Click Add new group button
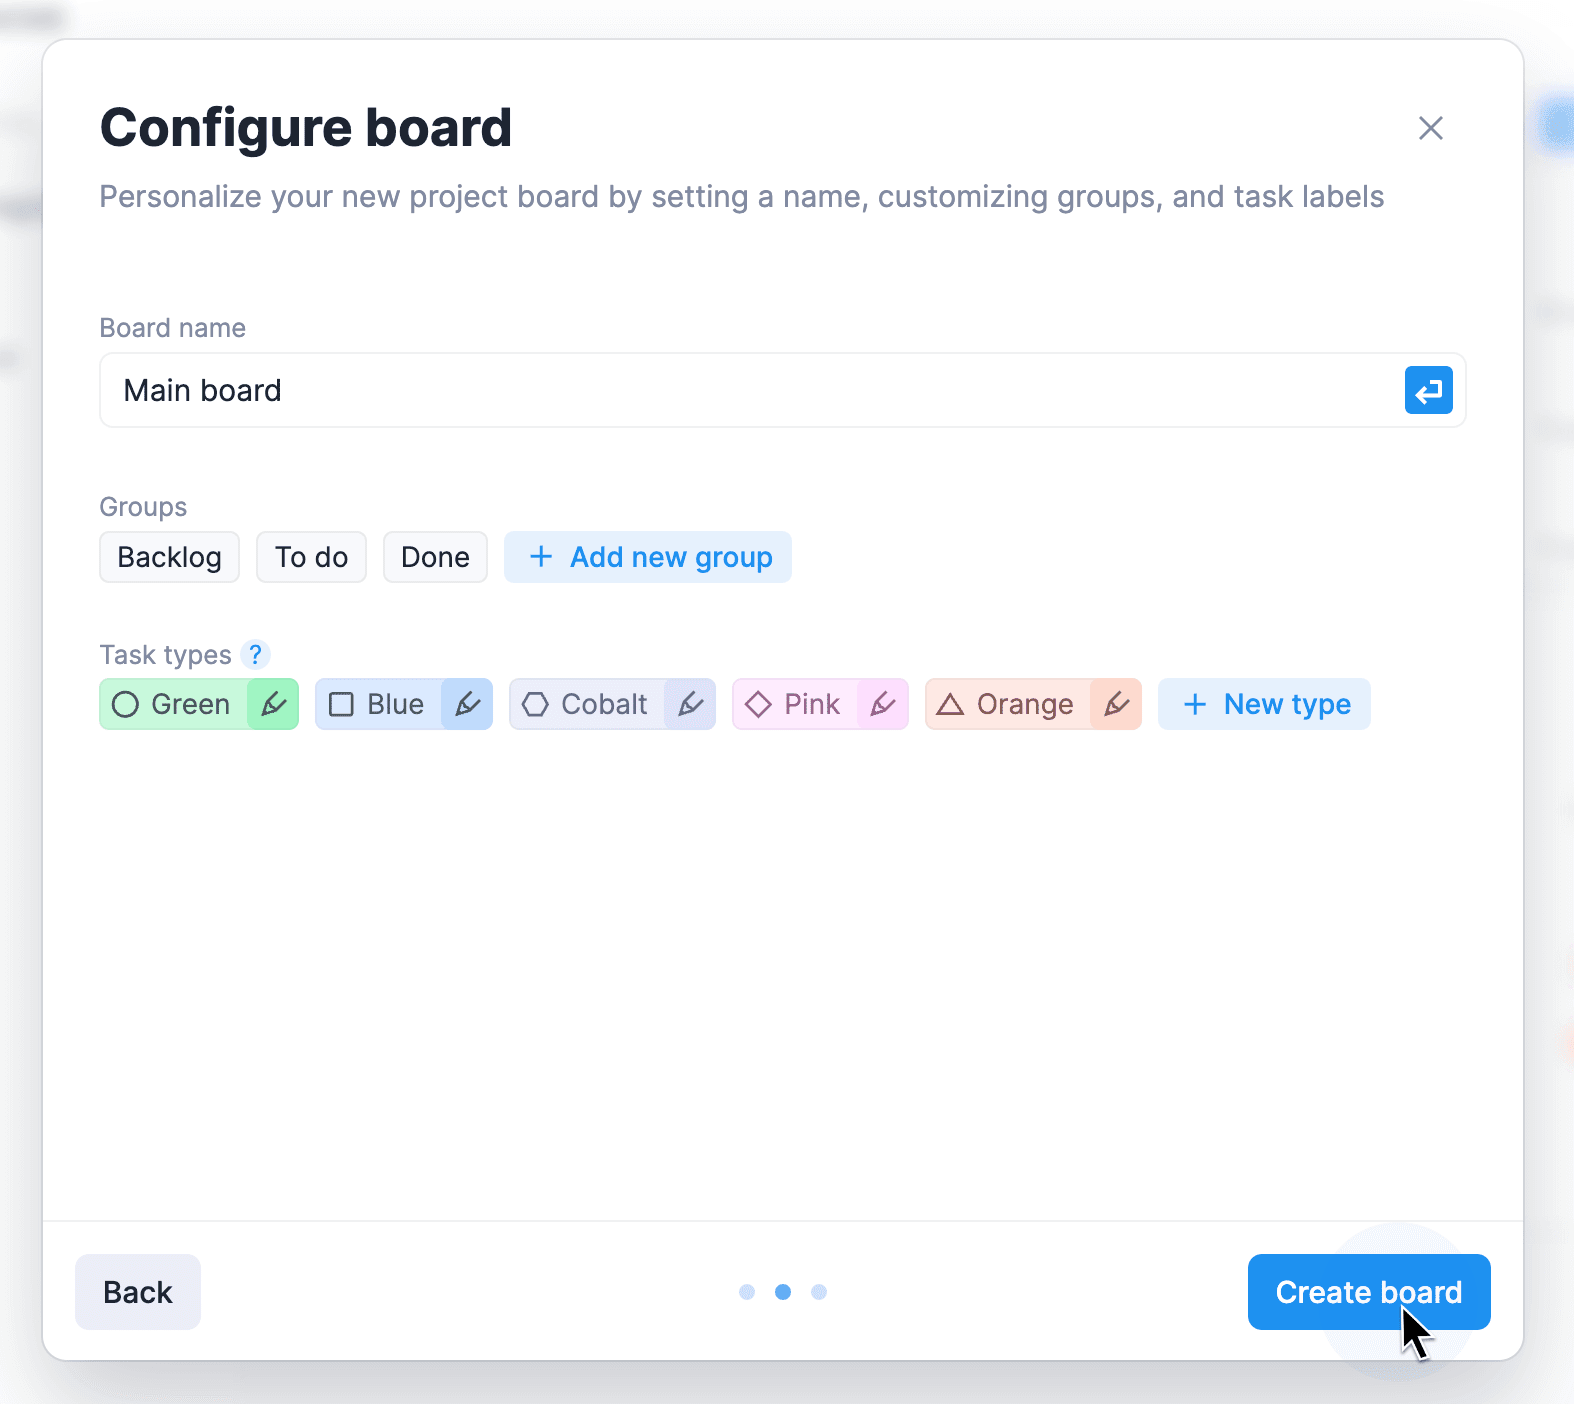The height and width of the screenshot is (1404, 1574). (648, 557)
